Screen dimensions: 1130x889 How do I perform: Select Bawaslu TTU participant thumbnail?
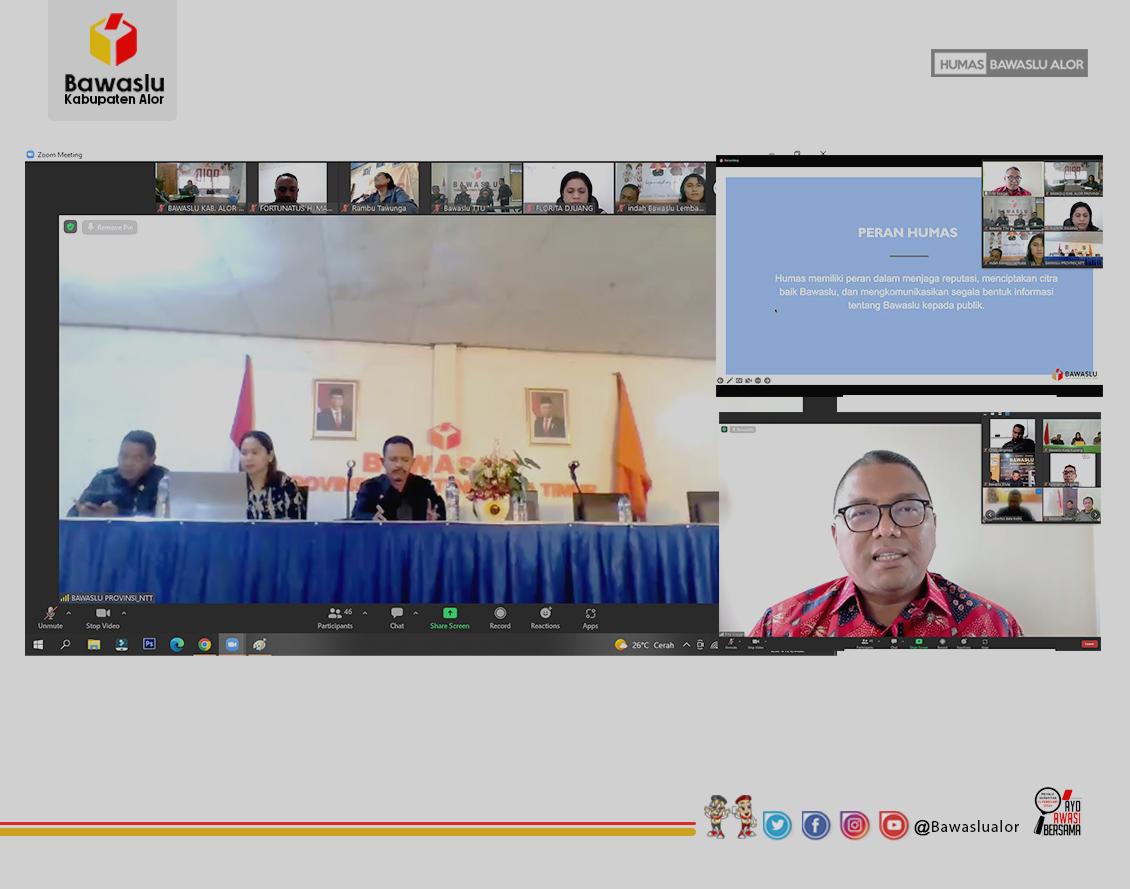click(x=476, y=187)
